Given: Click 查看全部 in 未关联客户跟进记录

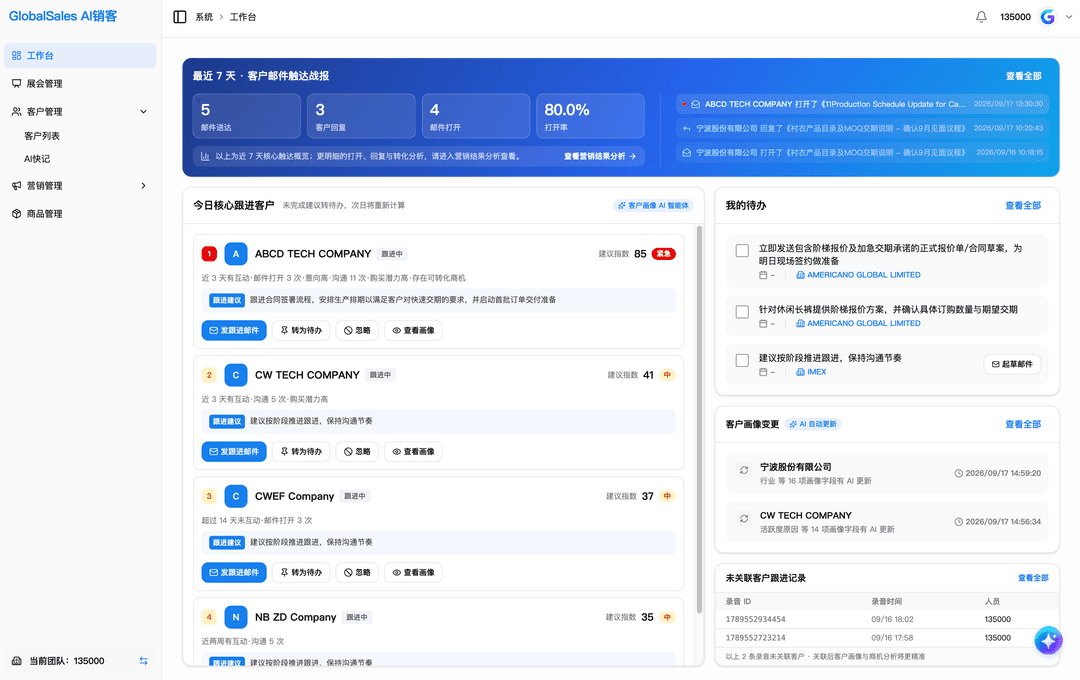Looking at the screenshot, I should (x=1033, y=578).
